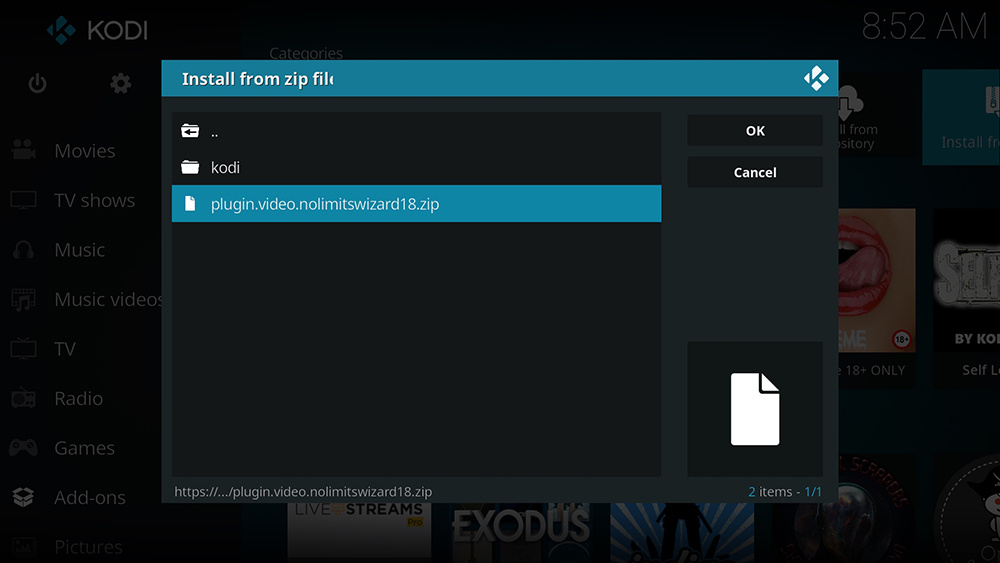Click the OK button in dialog
1000x563 pixels.
click(754, 131)
